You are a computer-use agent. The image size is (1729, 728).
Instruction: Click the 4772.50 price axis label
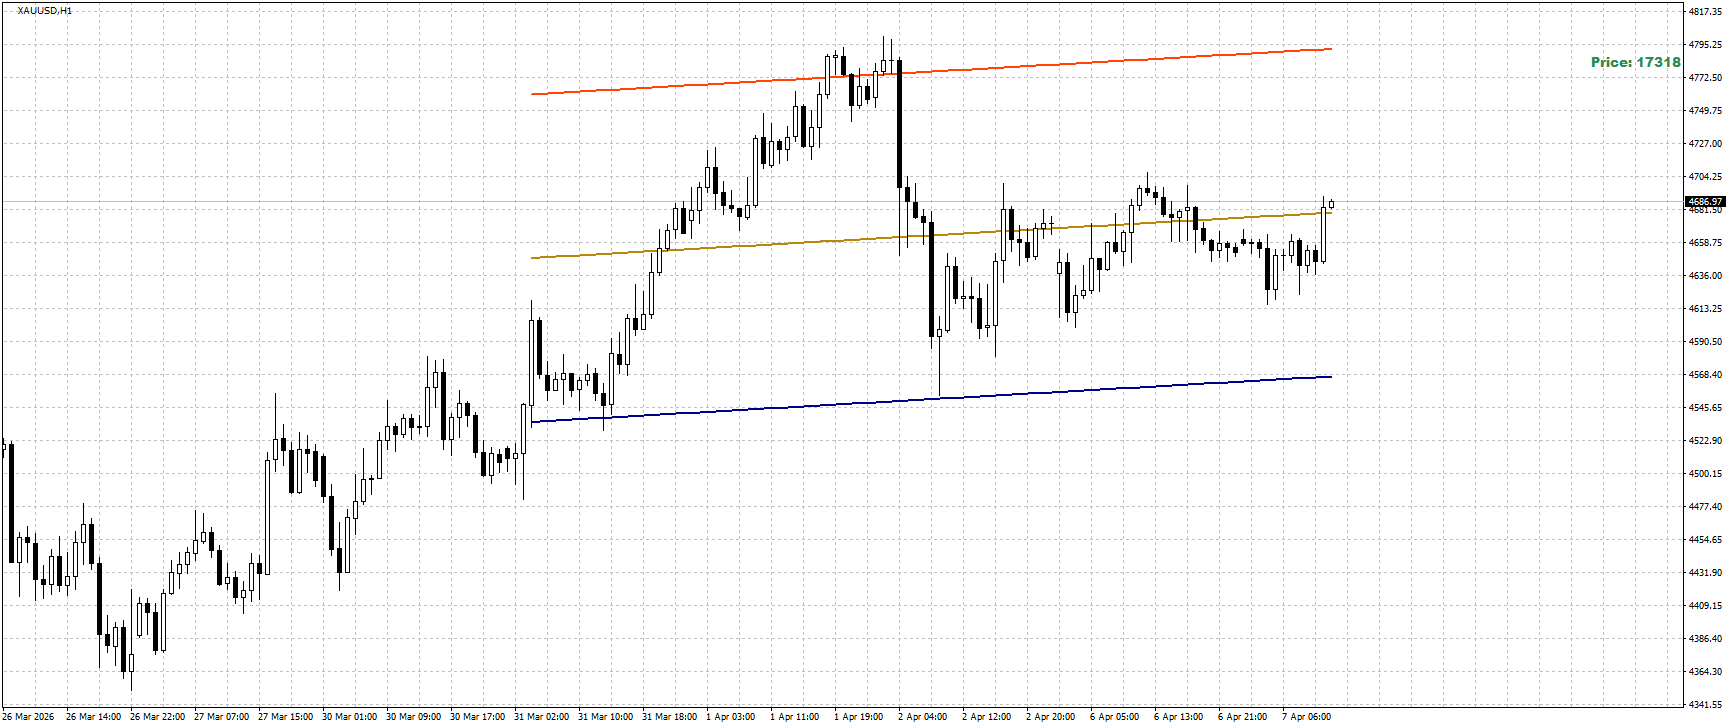[1705, 78]
